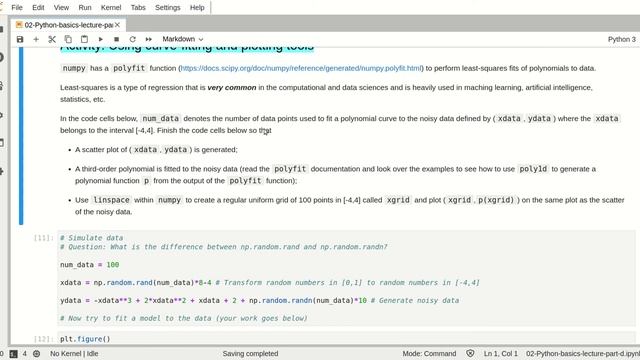Interrupt the kernel with the stop icon
The width and height of the screenshot is (640, 360).
[x=116, y=39]
